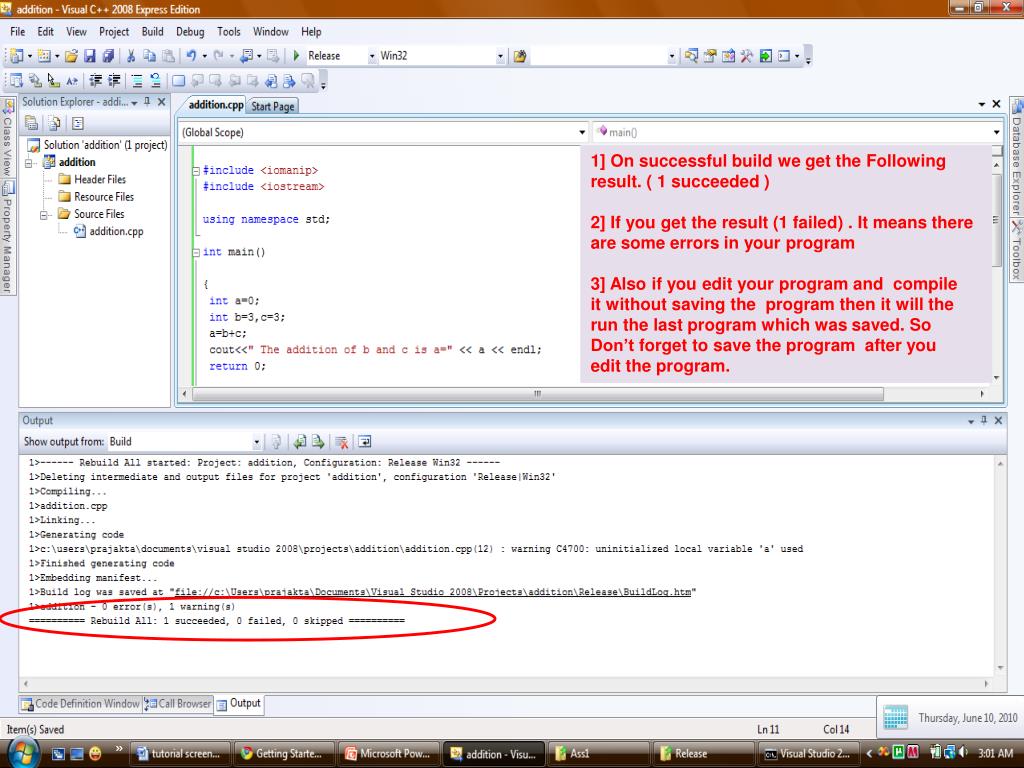Select the Header Files folder

click(100, 180)
